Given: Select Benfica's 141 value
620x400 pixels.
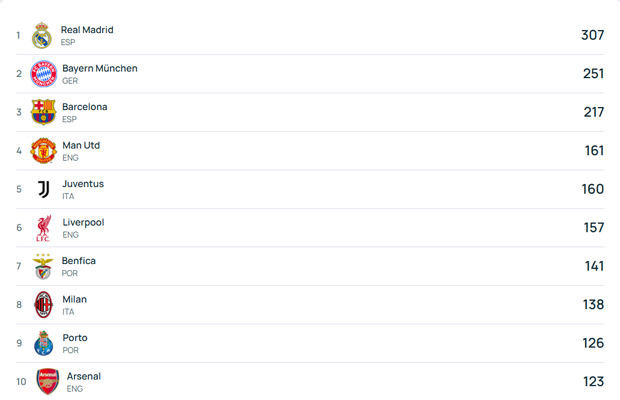Looking at the screenshot, I should tap(594, 266).
